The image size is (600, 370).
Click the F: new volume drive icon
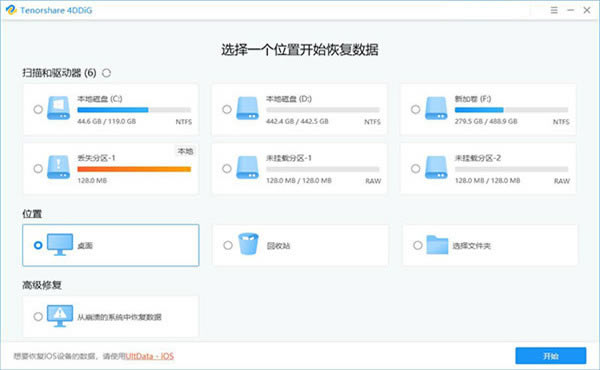pyautogui.click(x=436, y=108)
